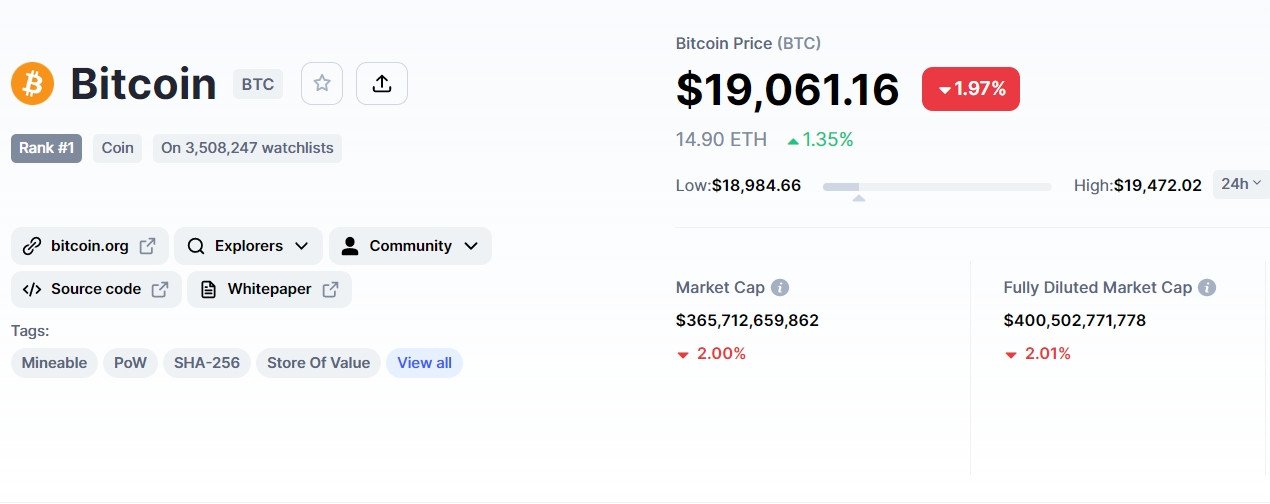Click the Low/High price range bar
This screenshot has width=1270, height=504.
click(x=937, y=186)
